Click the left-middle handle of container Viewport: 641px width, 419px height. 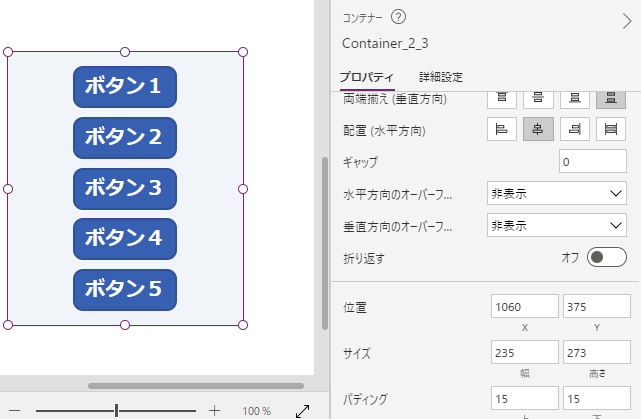tap(8, 189)
